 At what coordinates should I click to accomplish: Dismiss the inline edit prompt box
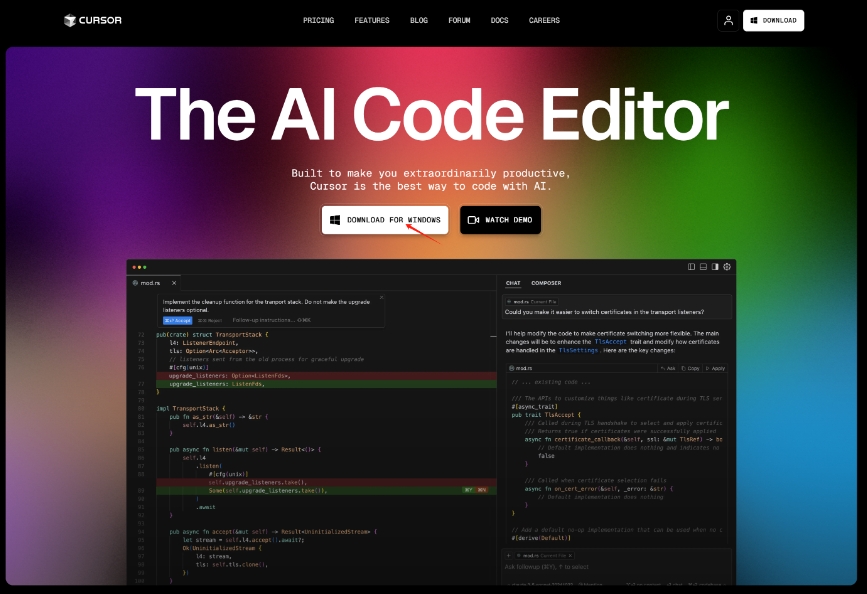(381, 298)
